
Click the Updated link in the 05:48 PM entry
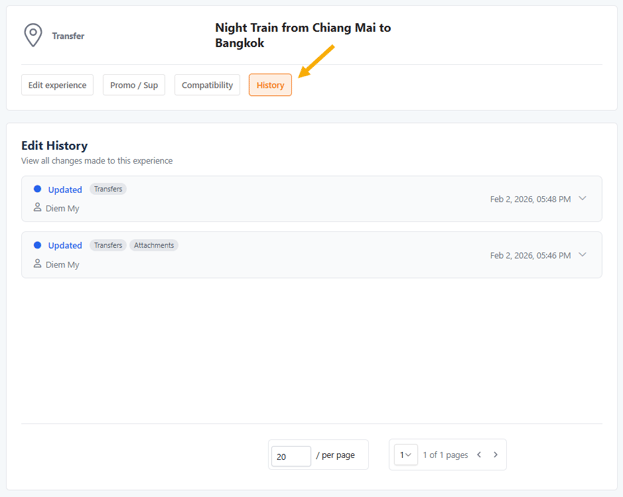coord(65,190)
